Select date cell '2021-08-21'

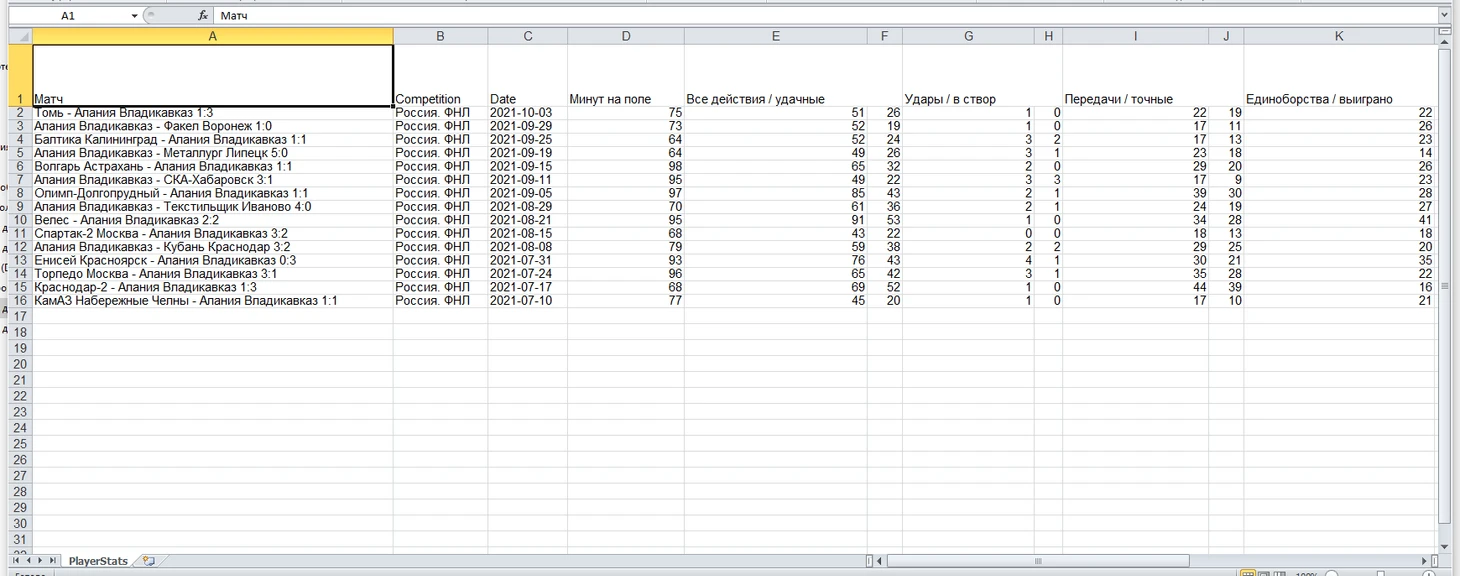[527, 220]
